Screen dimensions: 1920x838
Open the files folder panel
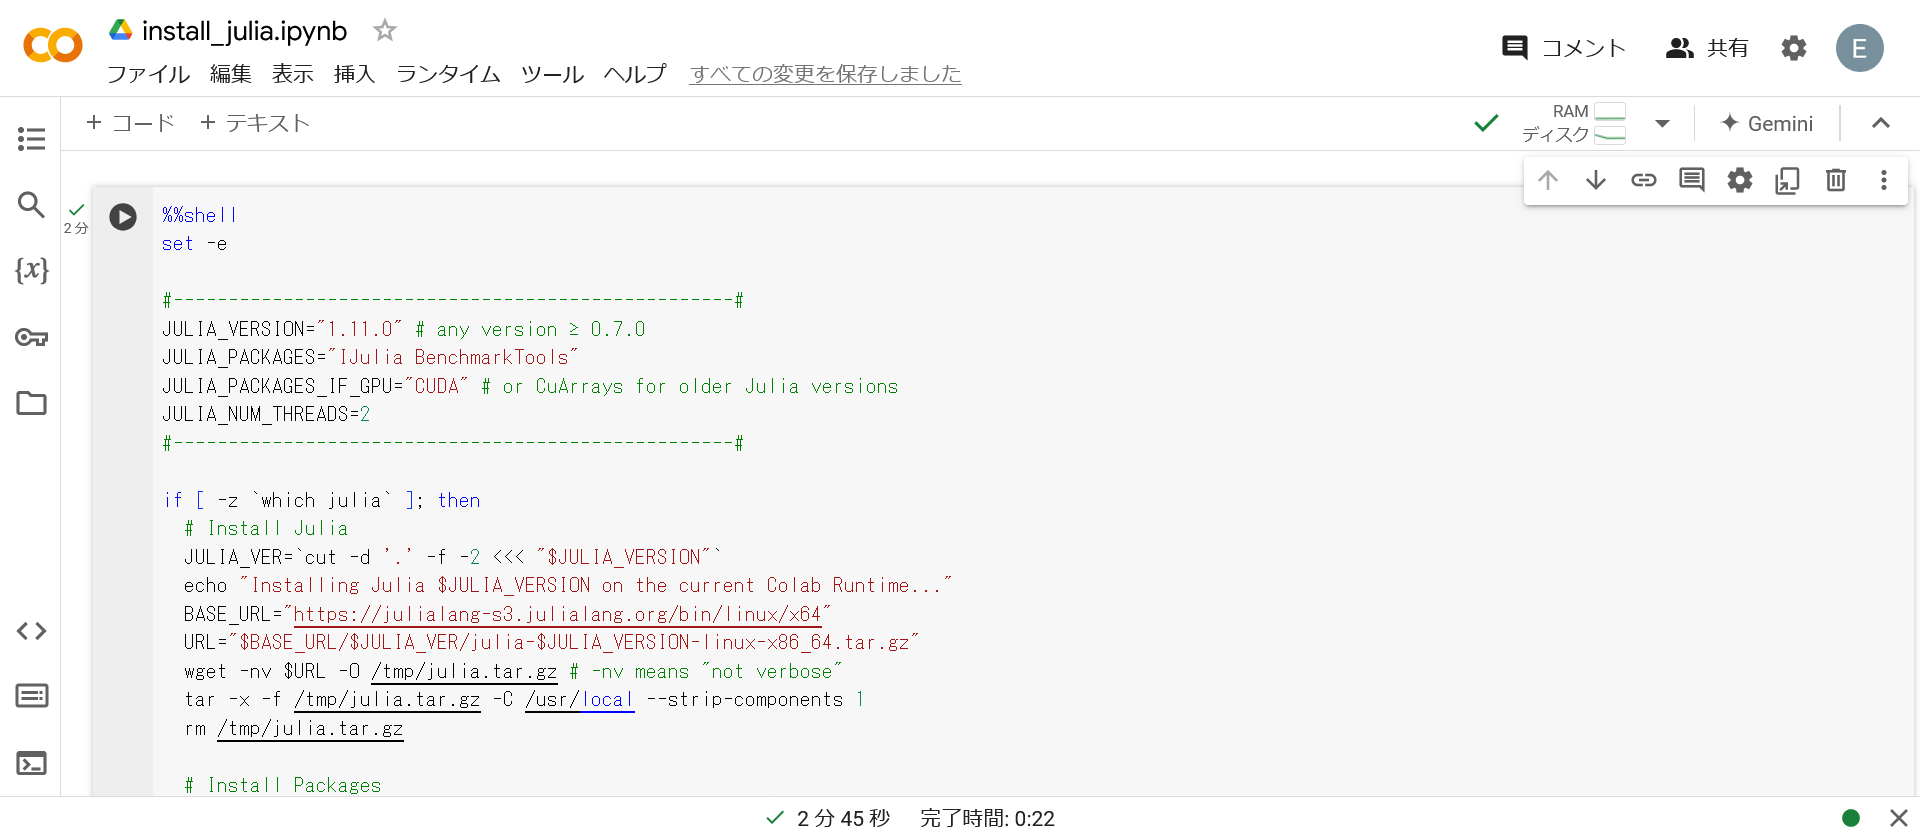31,403
